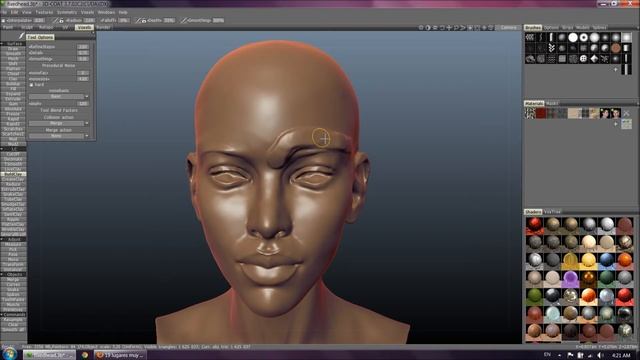The image size is (640, 360).
Task: Open the Windows Start button
Action: pyautogui.click(x=9, y=354)
